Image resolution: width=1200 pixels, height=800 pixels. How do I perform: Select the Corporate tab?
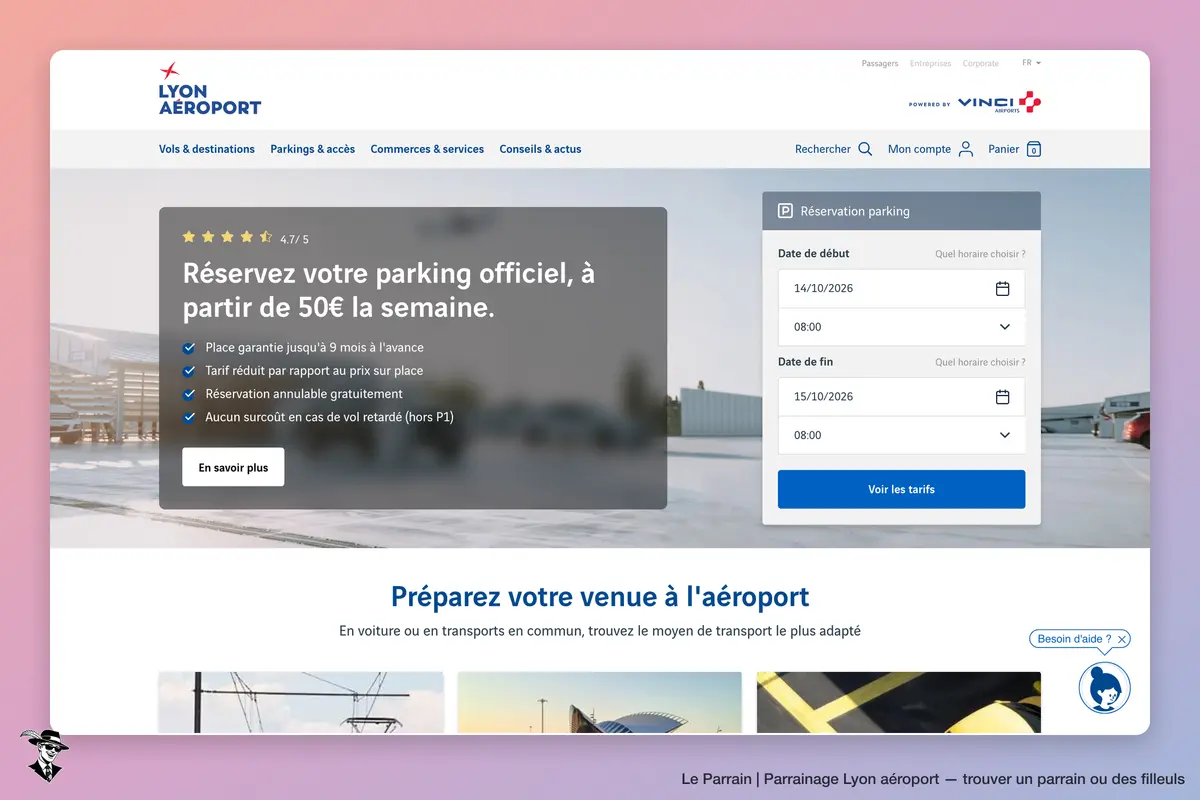click(981, 64)
